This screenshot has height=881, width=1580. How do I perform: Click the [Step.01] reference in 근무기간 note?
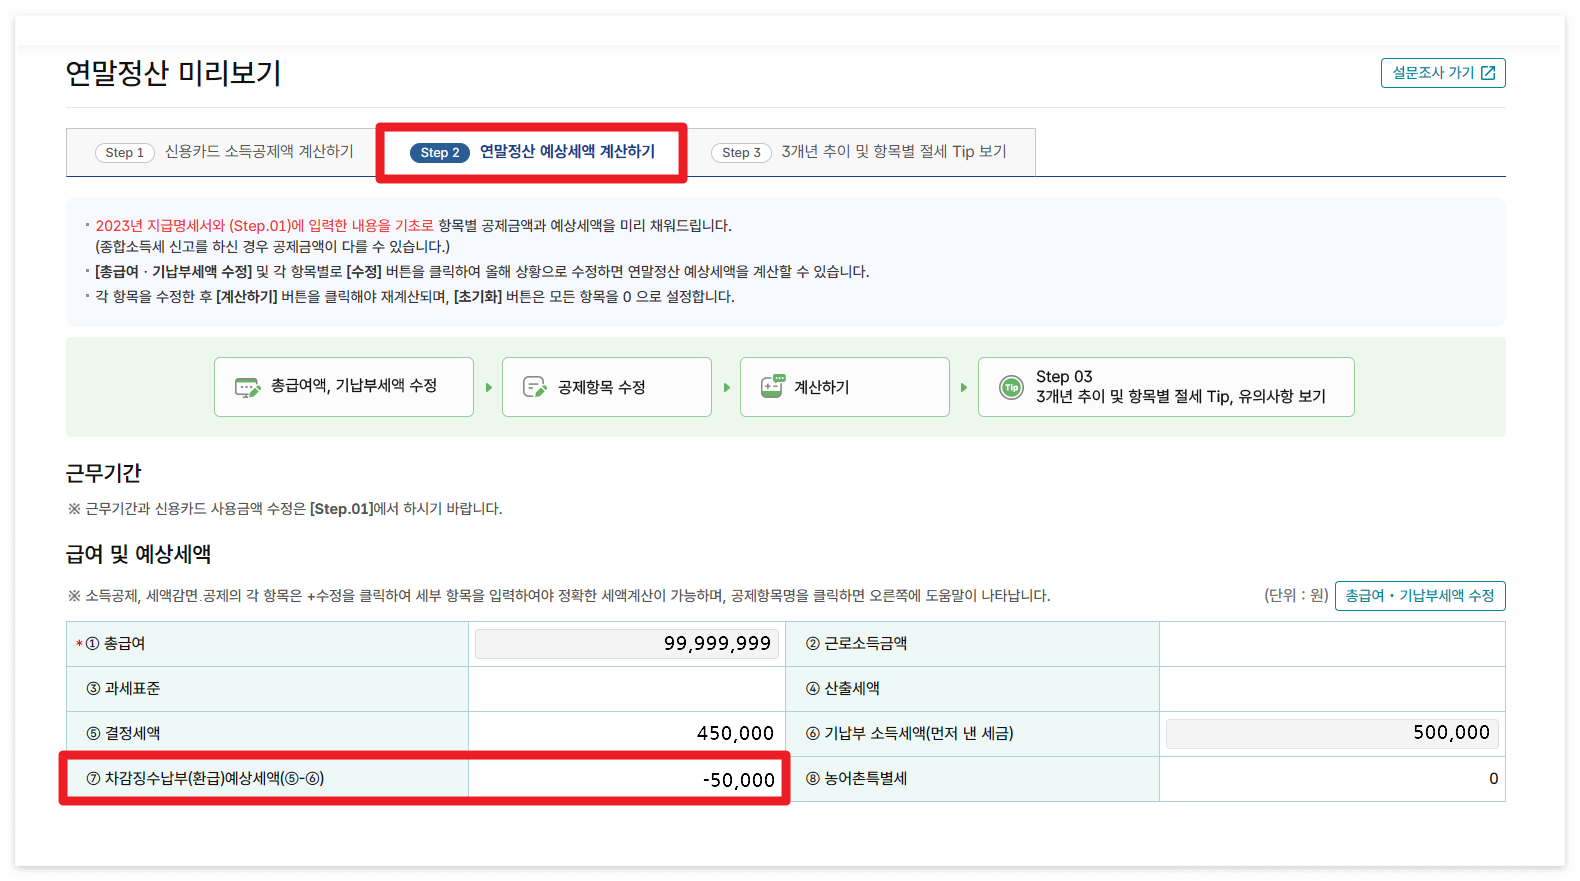tap(341, 509)
